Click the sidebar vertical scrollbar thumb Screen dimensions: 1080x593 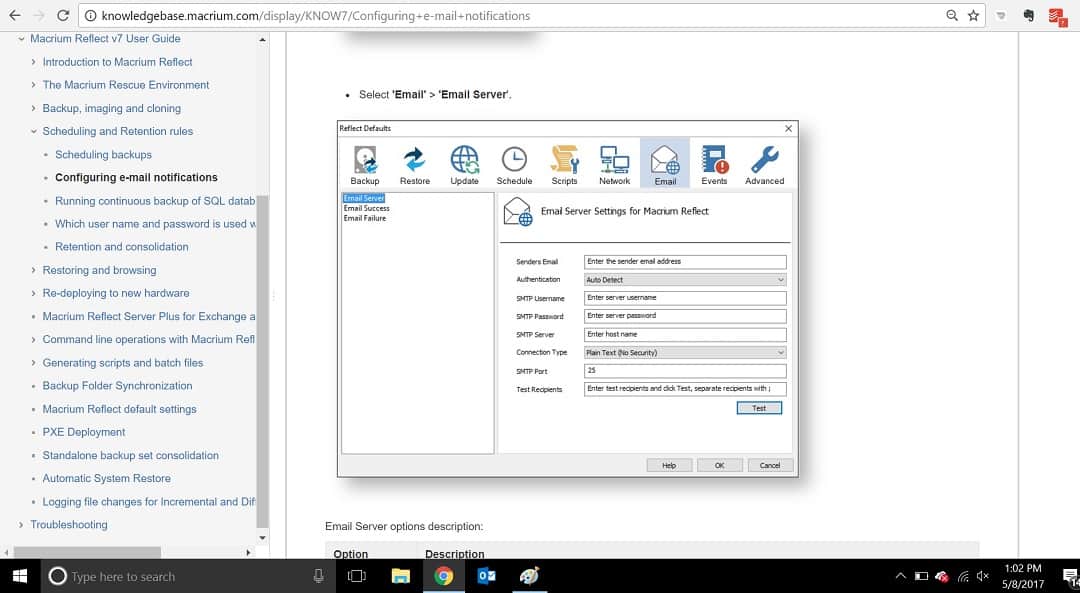point(262,361)
